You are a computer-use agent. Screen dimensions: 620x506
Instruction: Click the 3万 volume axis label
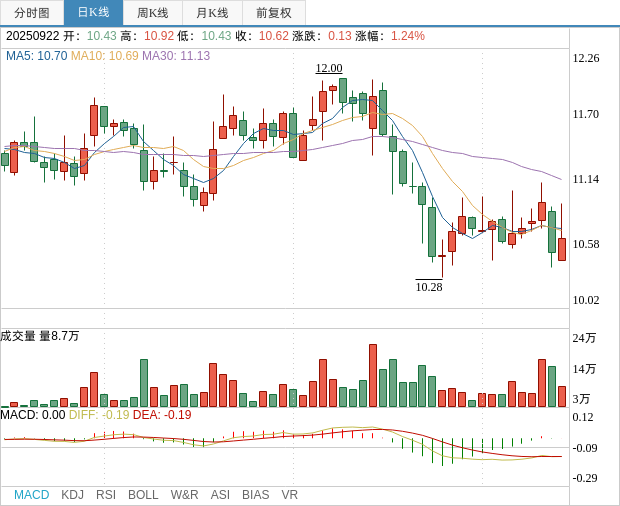pos(581,399)
